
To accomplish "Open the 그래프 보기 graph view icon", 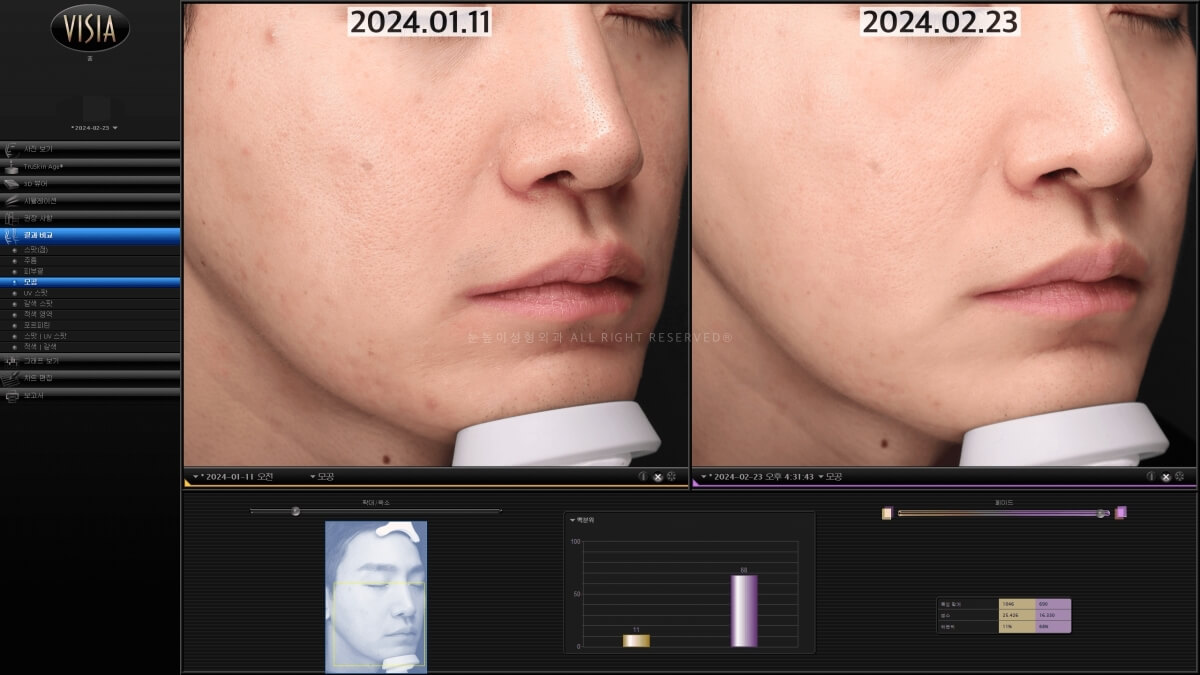I will click(11, 360).
